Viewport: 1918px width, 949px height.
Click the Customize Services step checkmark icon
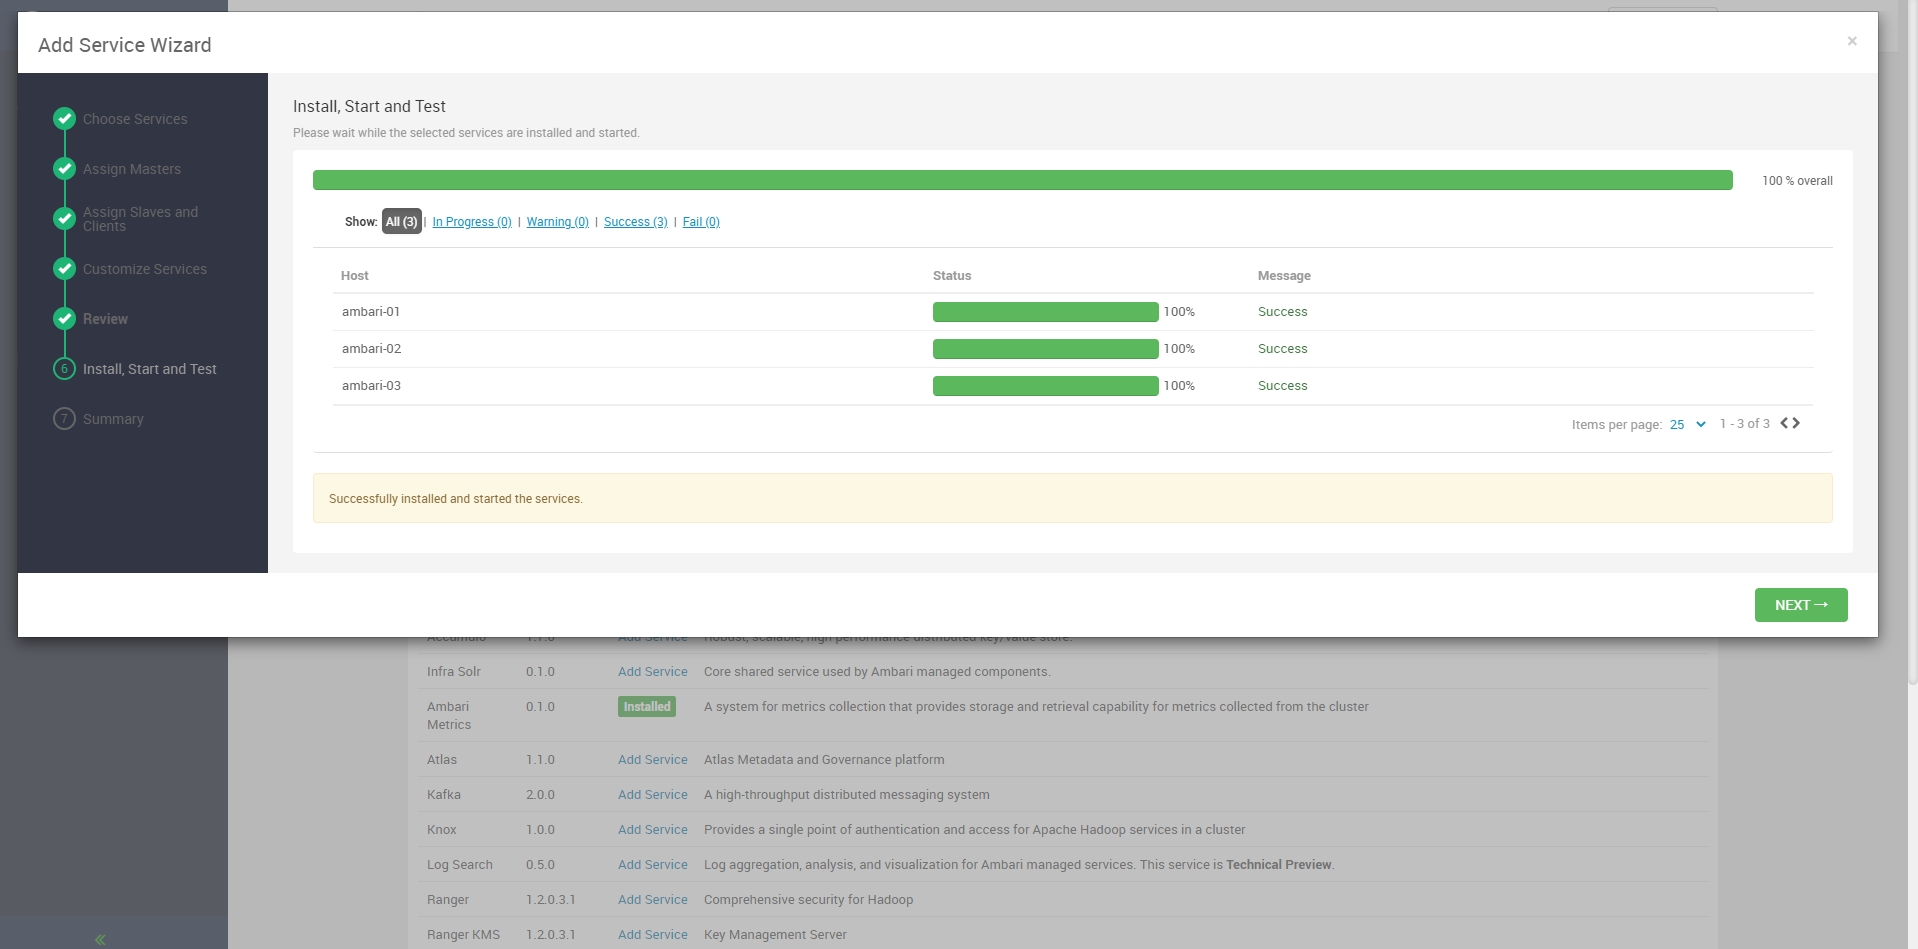coord(64,269)
